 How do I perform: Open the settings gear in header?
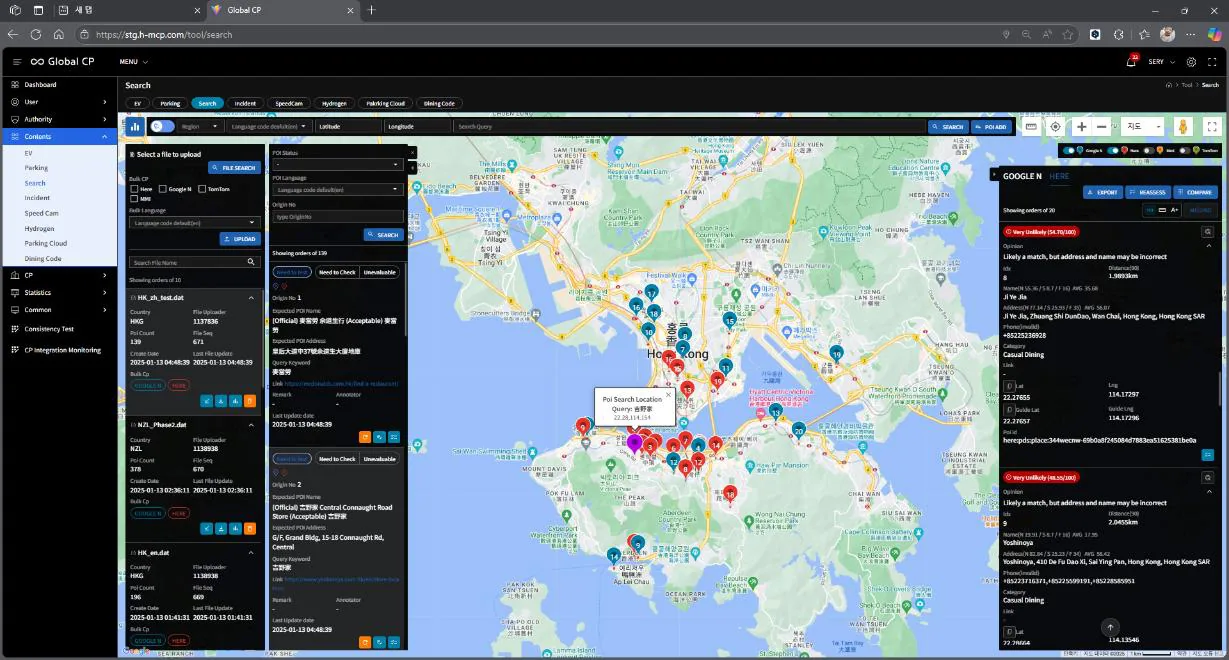click(1191, 62)
